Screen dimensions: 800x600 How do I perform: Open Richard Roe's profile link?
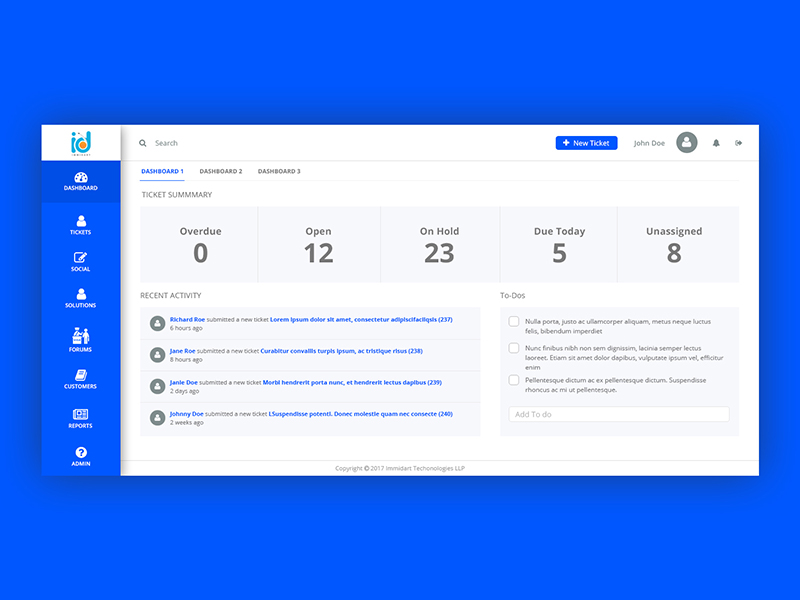(x=187, y=319)
